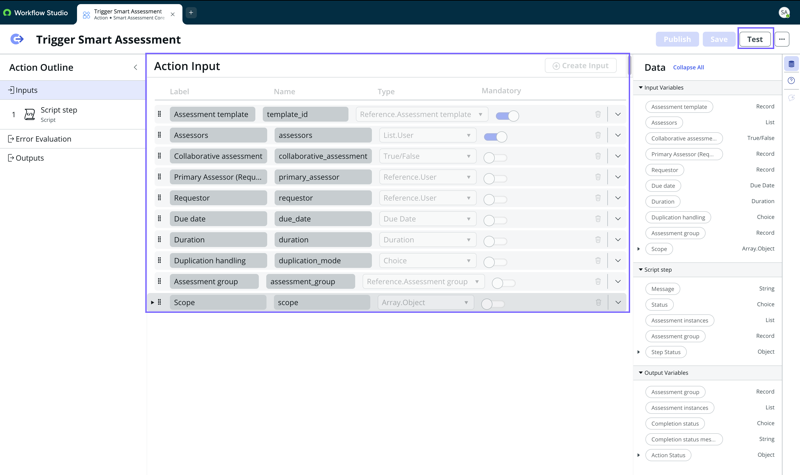
Task: Toggle mandatory for Assessment template
Action: [507, 116]
